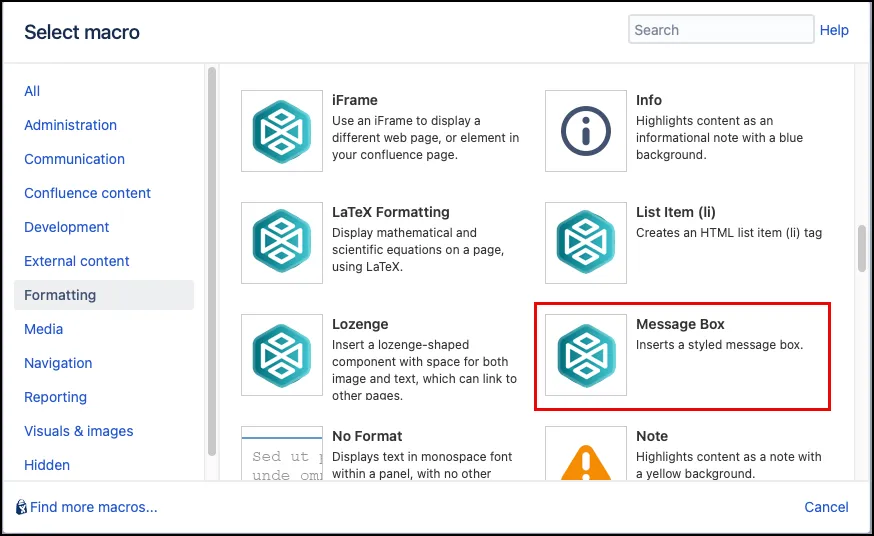Focus the macro Search field

coord(721,30)
